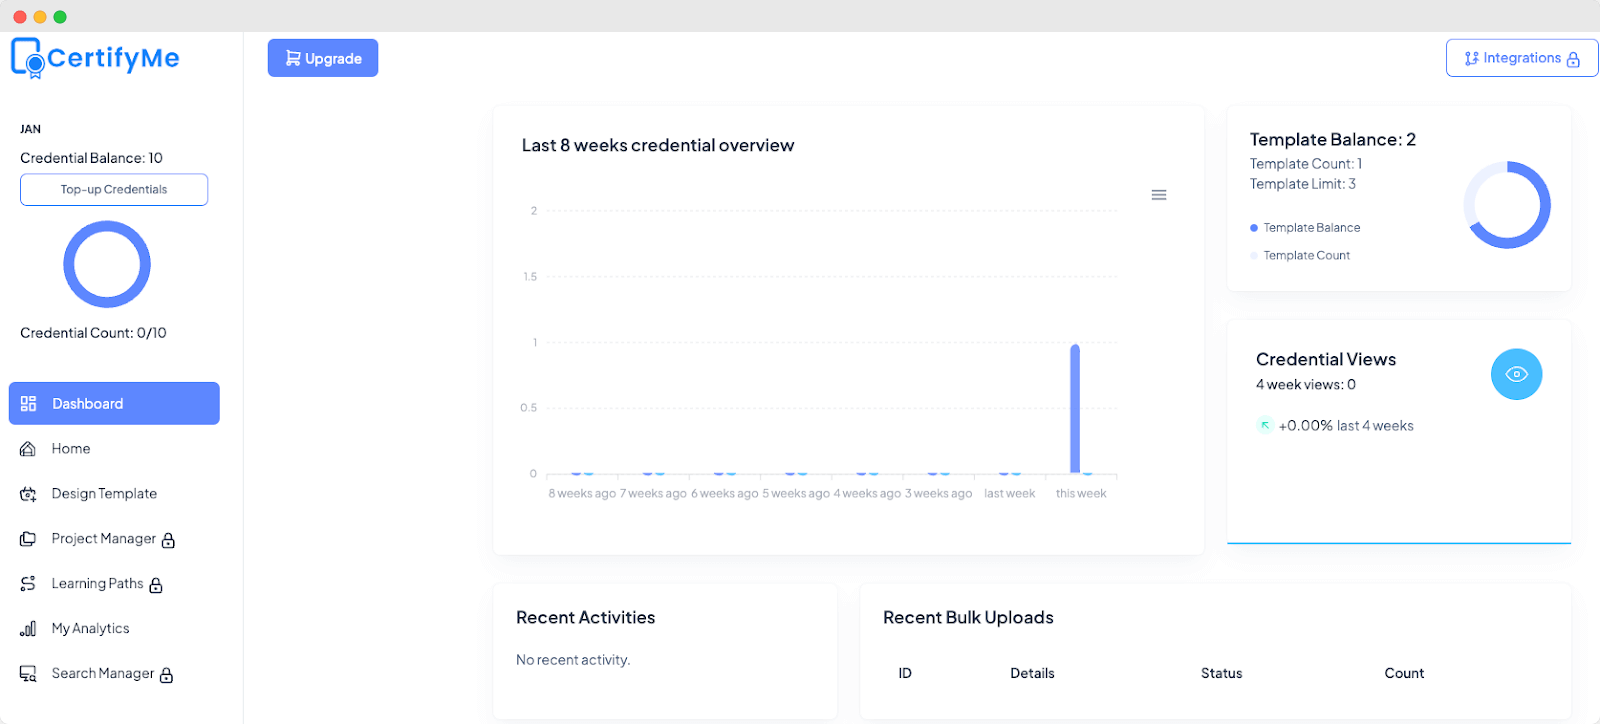Click '+0.00% last 4 weeks' text
The width and height of the screenshot is (1600, 724).
pos(1346,426)
